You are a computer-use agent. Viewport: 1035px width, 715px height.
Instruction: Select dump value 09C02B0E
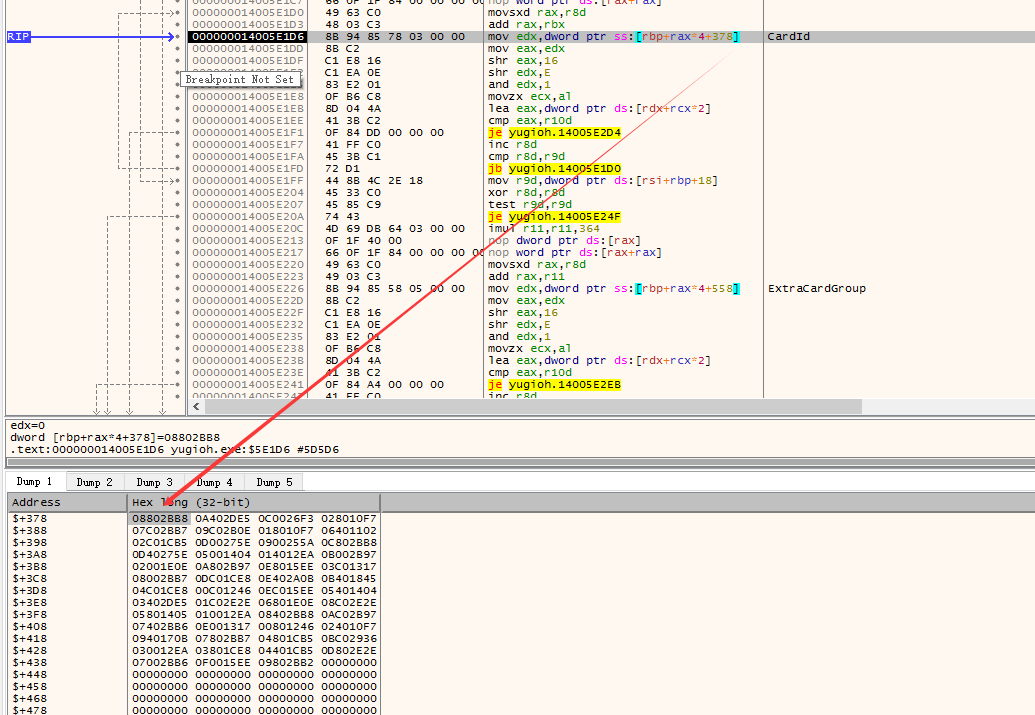tap(222, 531)
